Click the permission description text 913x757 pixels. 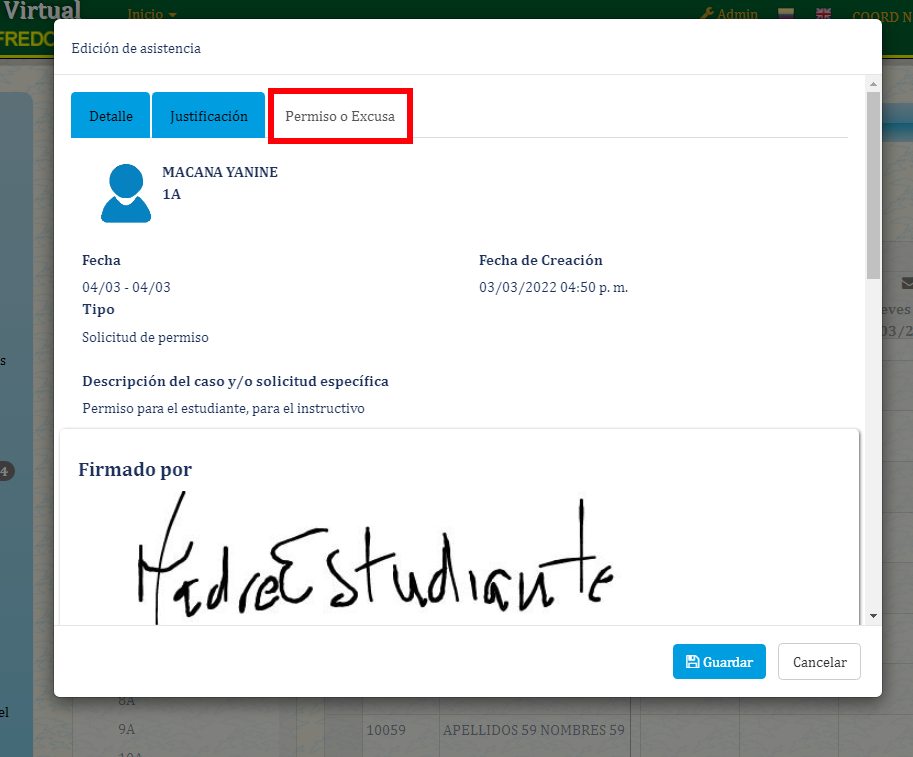pyautogui.click(x=223, y=408)
